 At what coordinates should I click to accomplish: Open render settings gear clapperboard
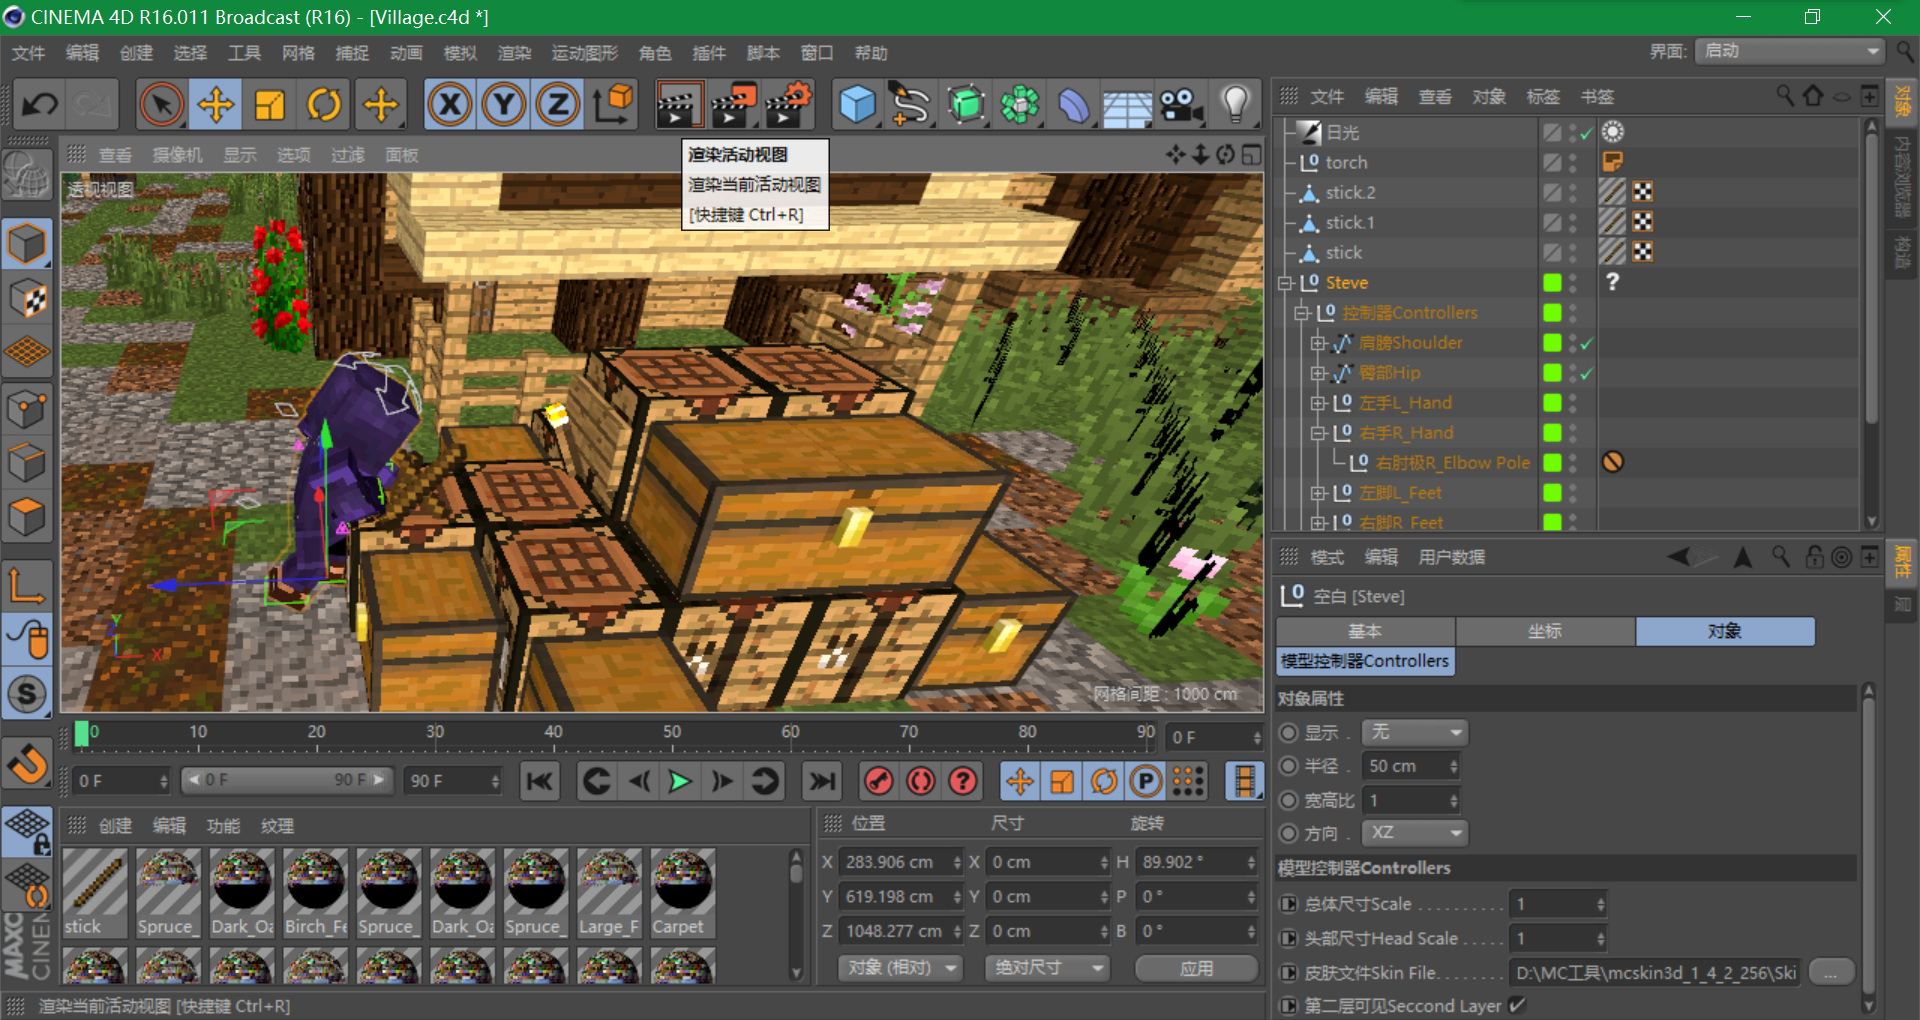[x=788, y=105]
